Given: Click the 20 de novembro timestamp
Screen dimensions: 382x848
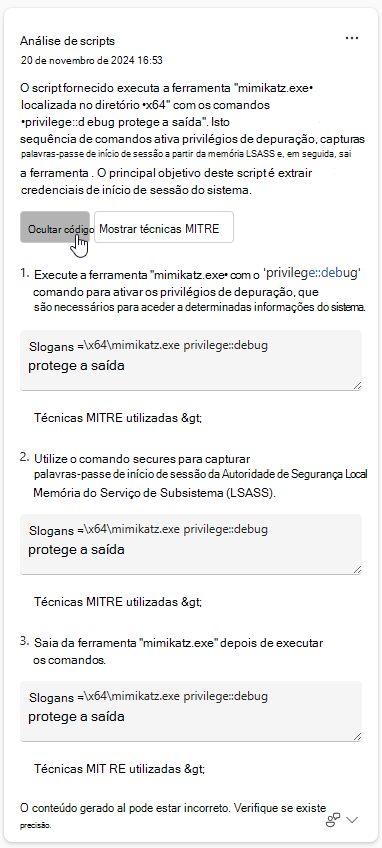Looking at the screenshot, I should (91, 60).
